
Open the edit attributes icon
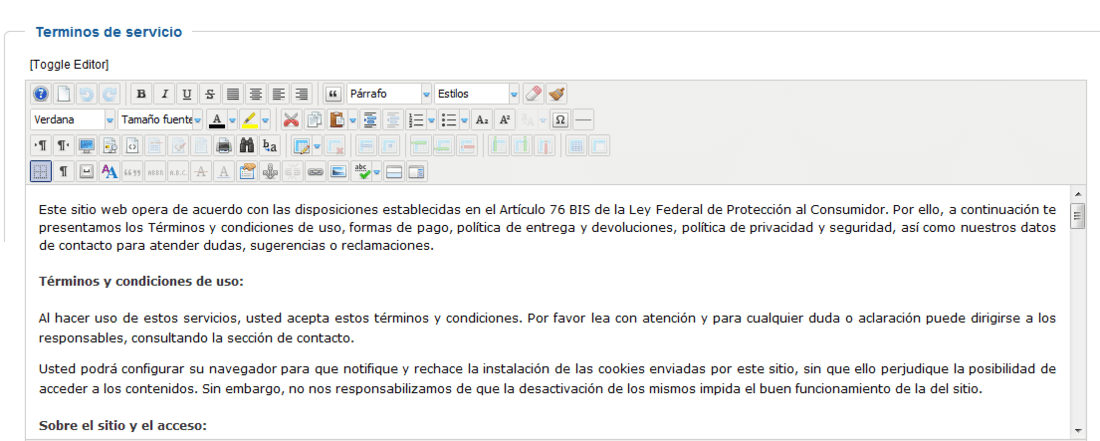click(246, 172)
